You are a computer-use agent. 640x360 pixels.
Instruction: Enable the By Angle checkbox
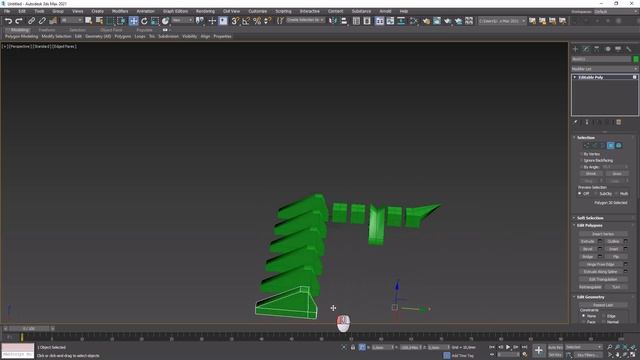click(581, 167)
